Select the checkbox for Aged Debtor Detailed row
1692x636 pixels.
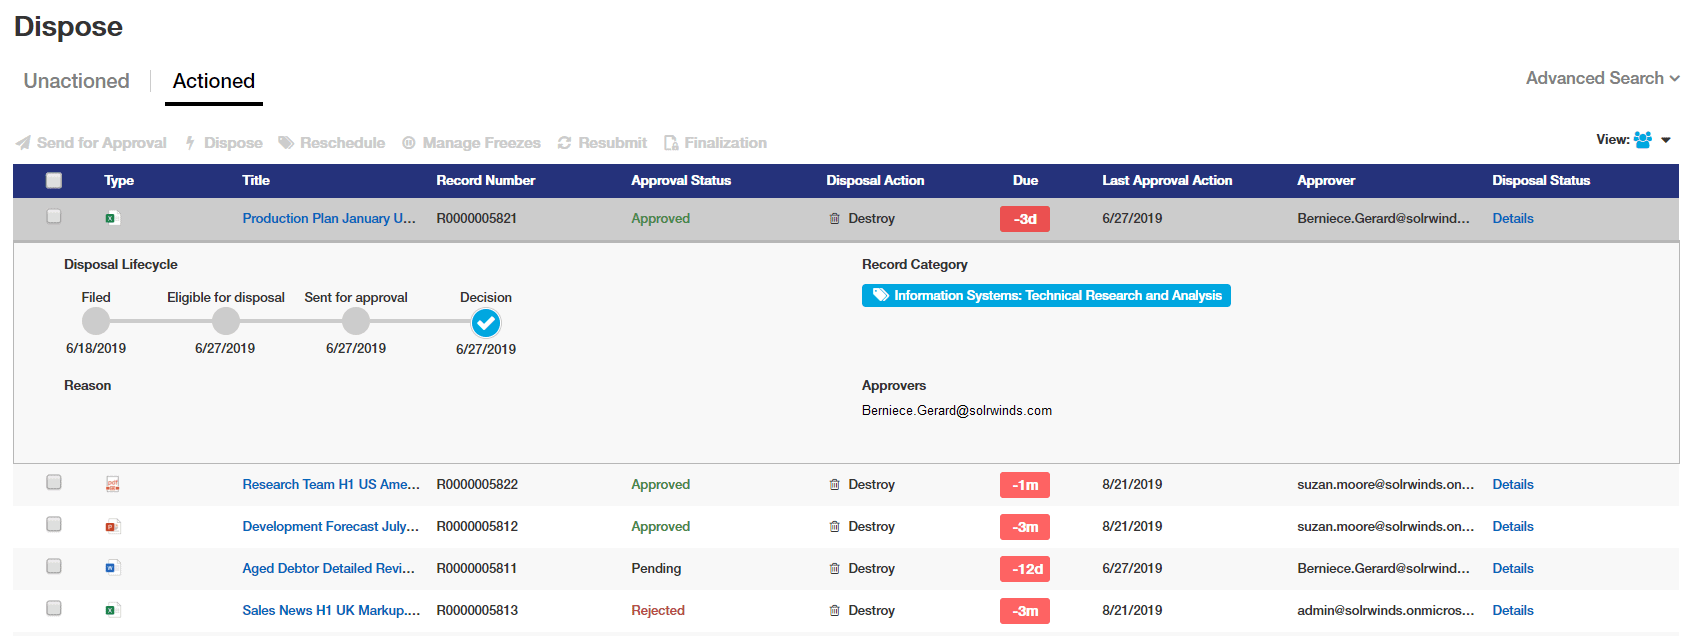coord(54,567)
